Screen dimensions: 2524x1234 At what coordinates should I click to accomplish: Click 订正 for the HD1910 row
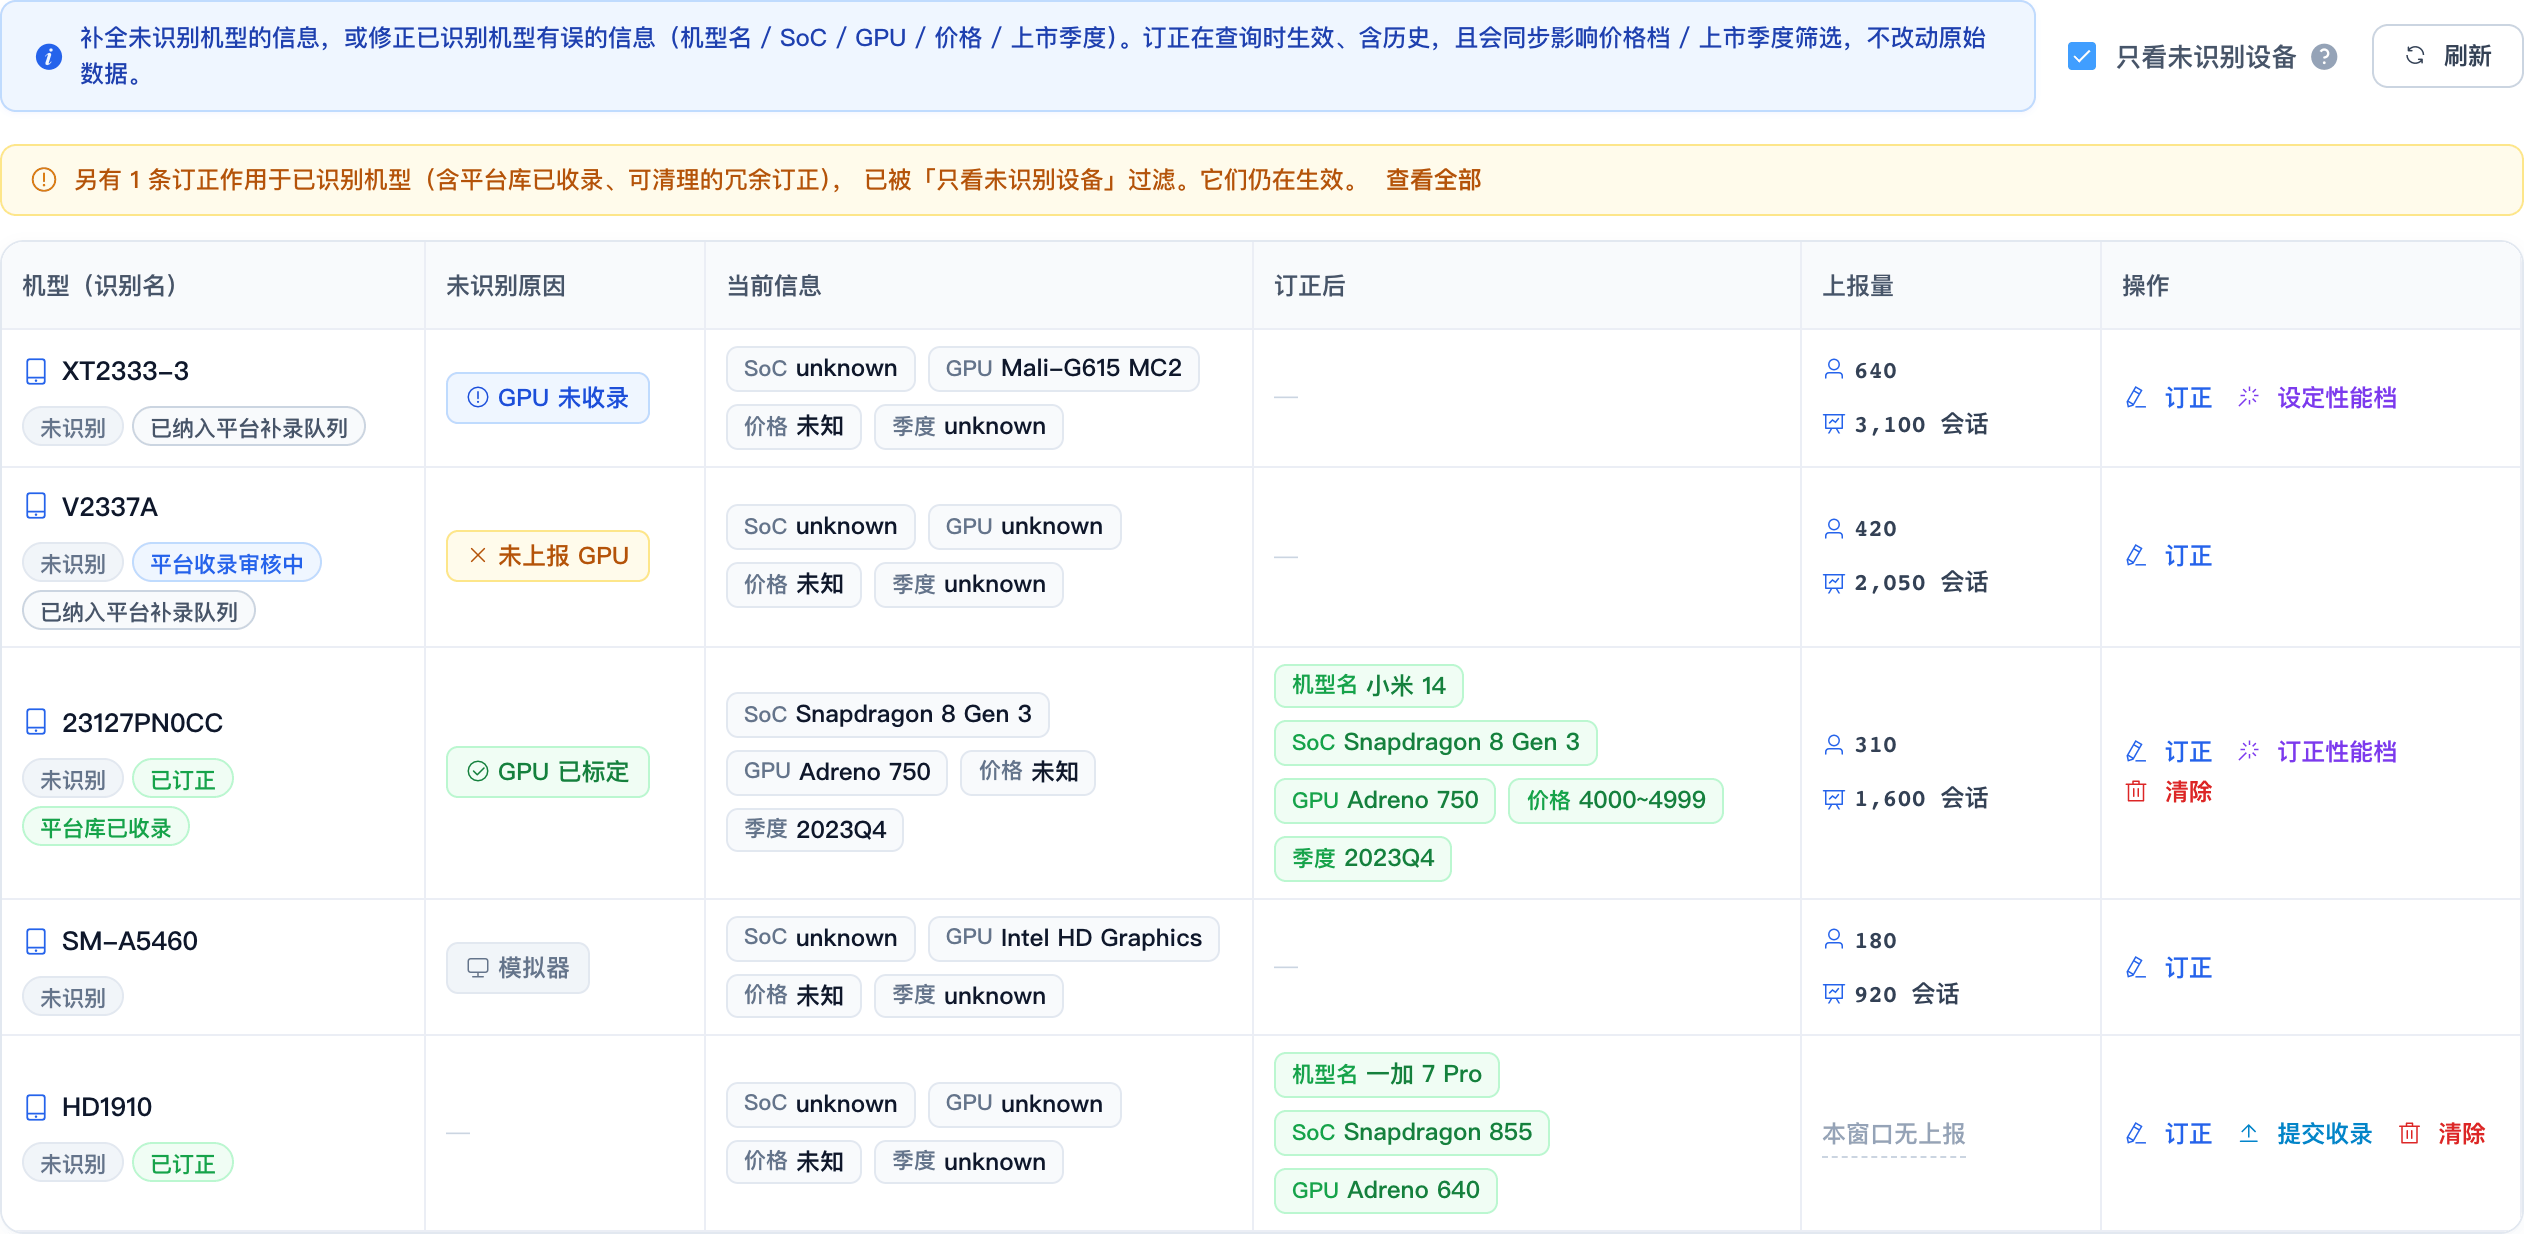(x=2168, y=1134)
